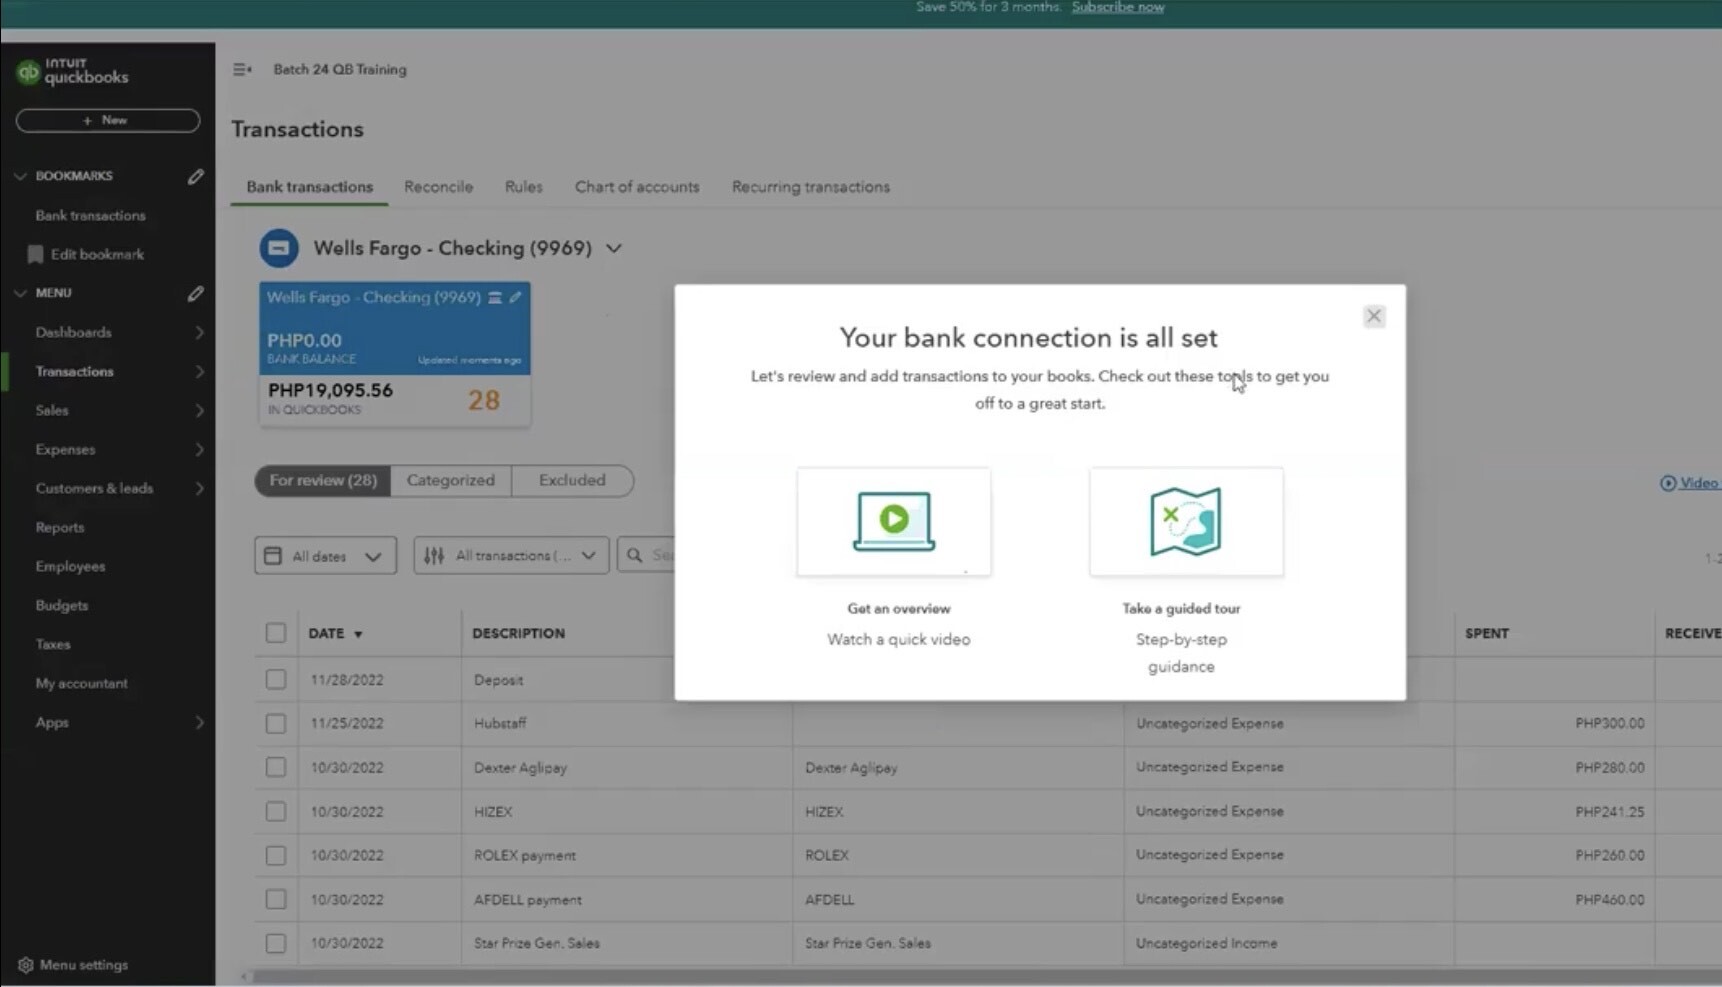
Task: Click the transaction search field
Action: (x=647, y=555)
